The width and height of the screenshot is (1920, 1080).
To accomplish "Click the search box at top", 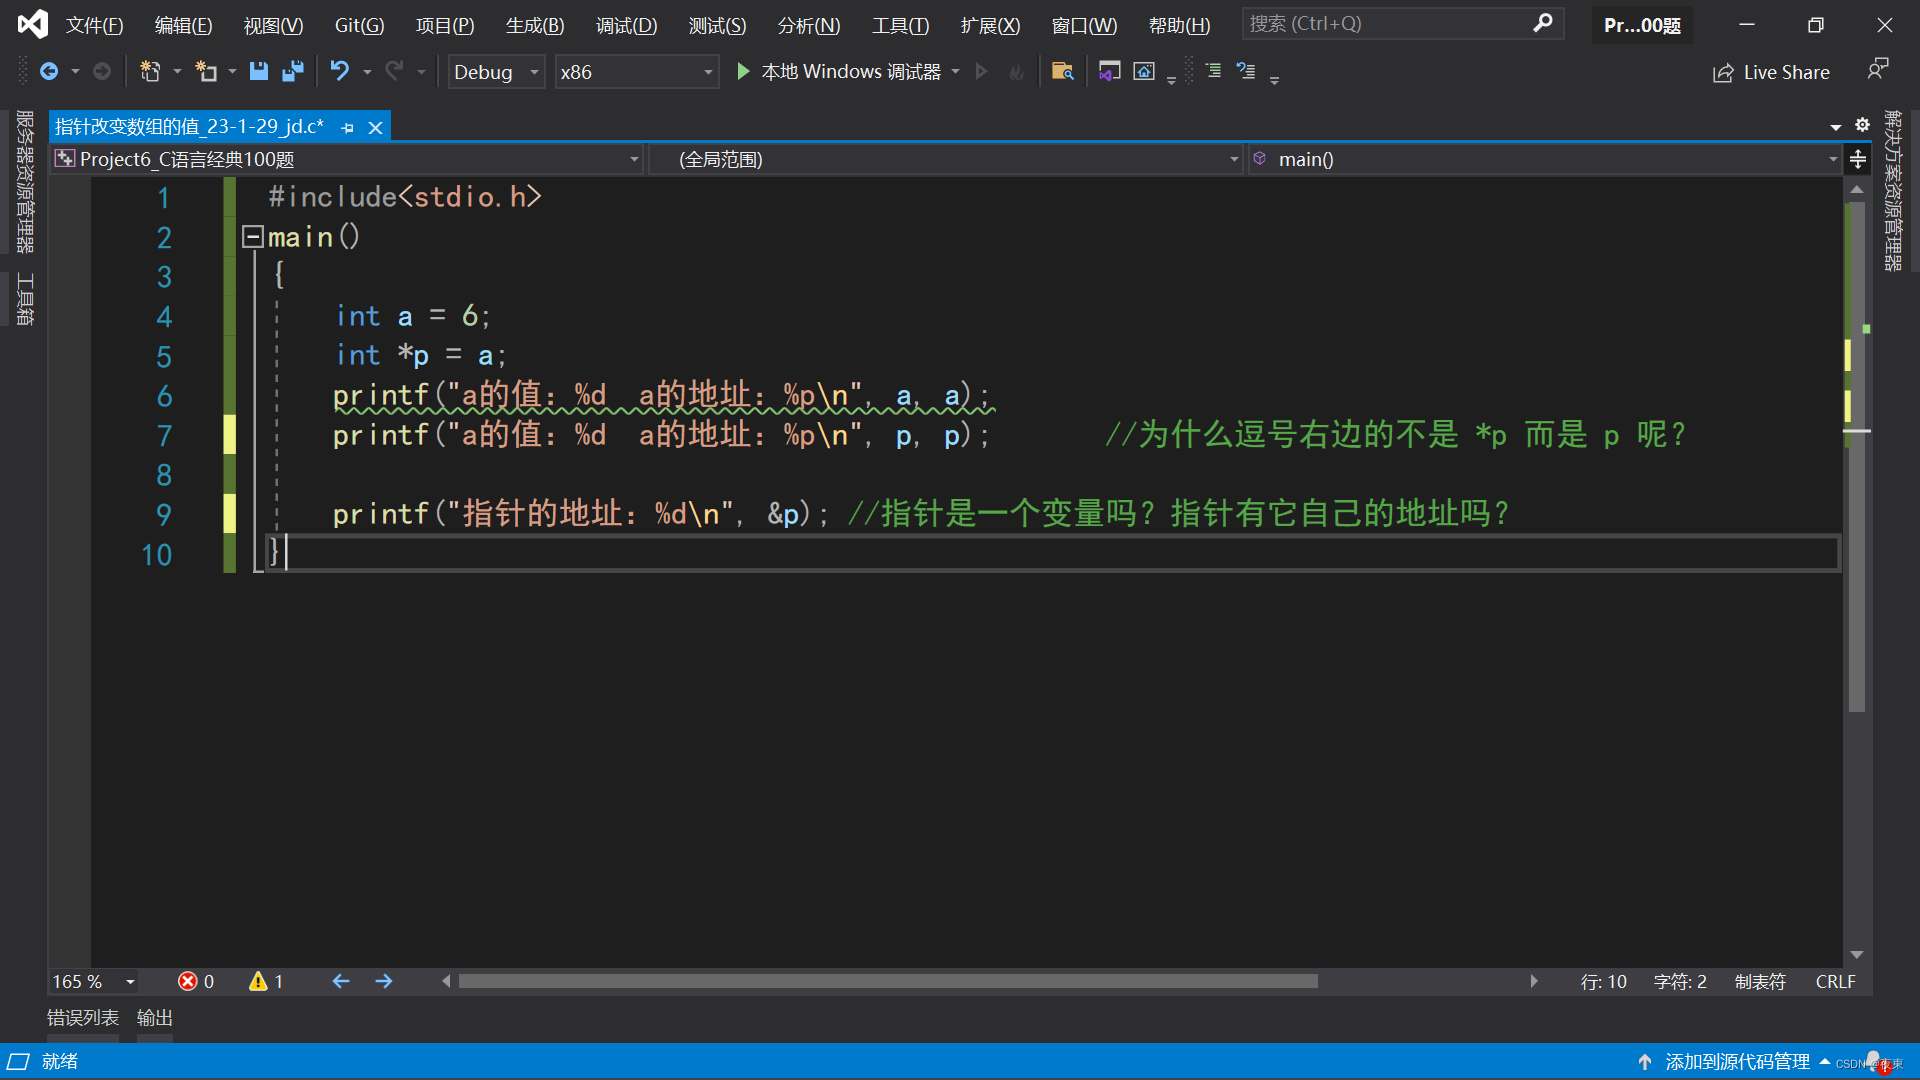I will 1390,23.
